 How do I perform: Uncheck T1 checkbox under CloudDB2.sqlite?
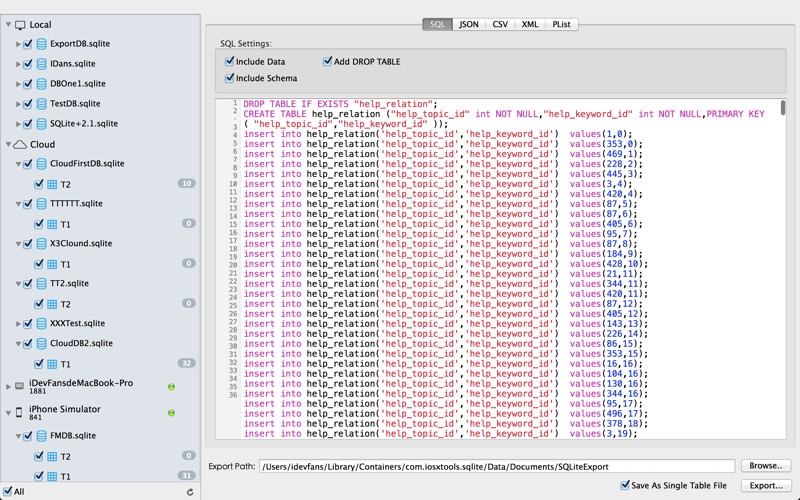click(39, 364)
